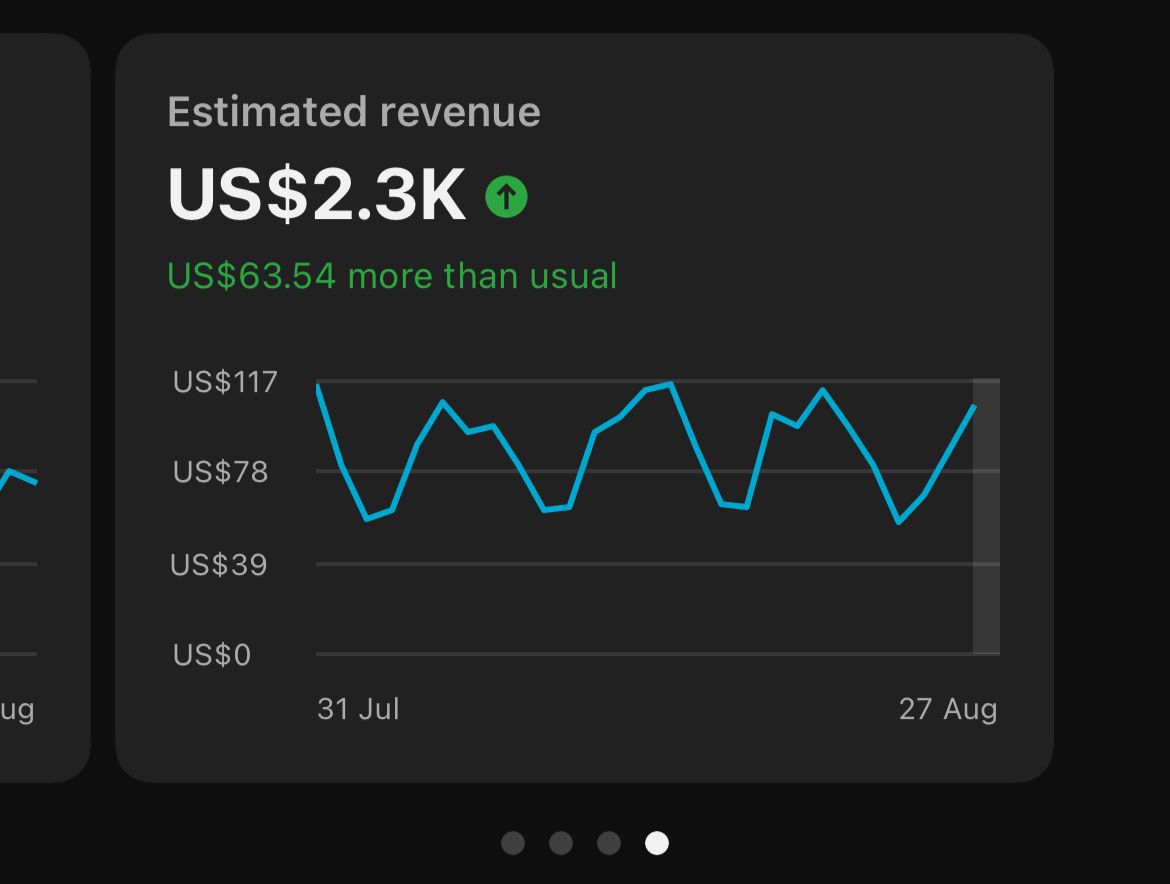Click the US$0 axis label
This screenshot has height=884, width=1170.
pos(211,655)
